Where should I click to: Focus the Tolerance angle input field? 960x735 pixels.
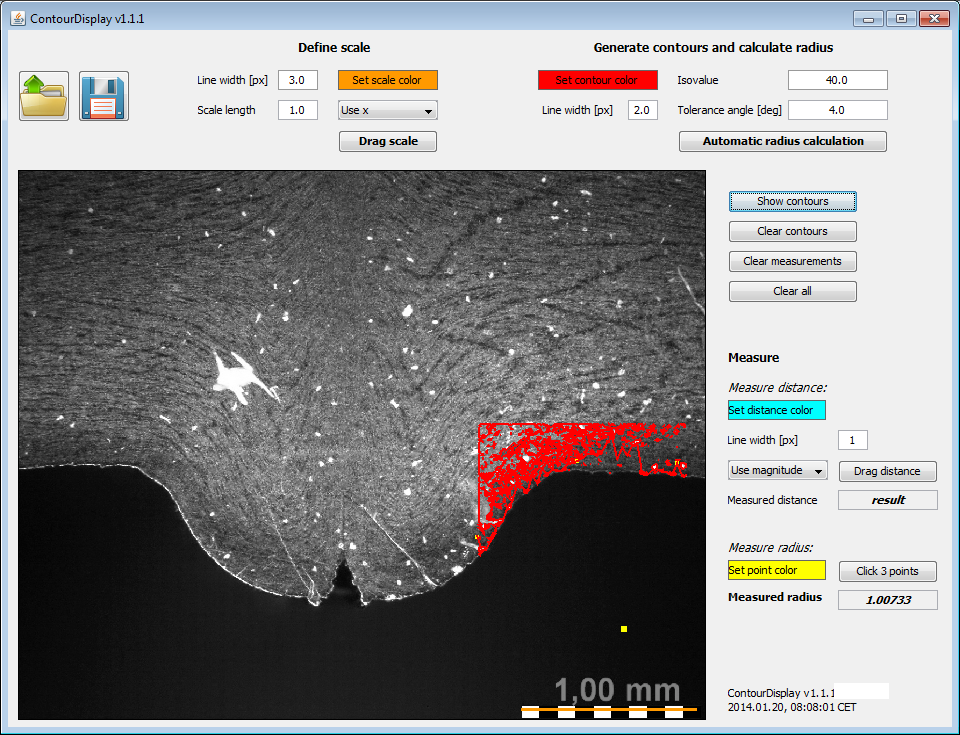tap(837, 110)
